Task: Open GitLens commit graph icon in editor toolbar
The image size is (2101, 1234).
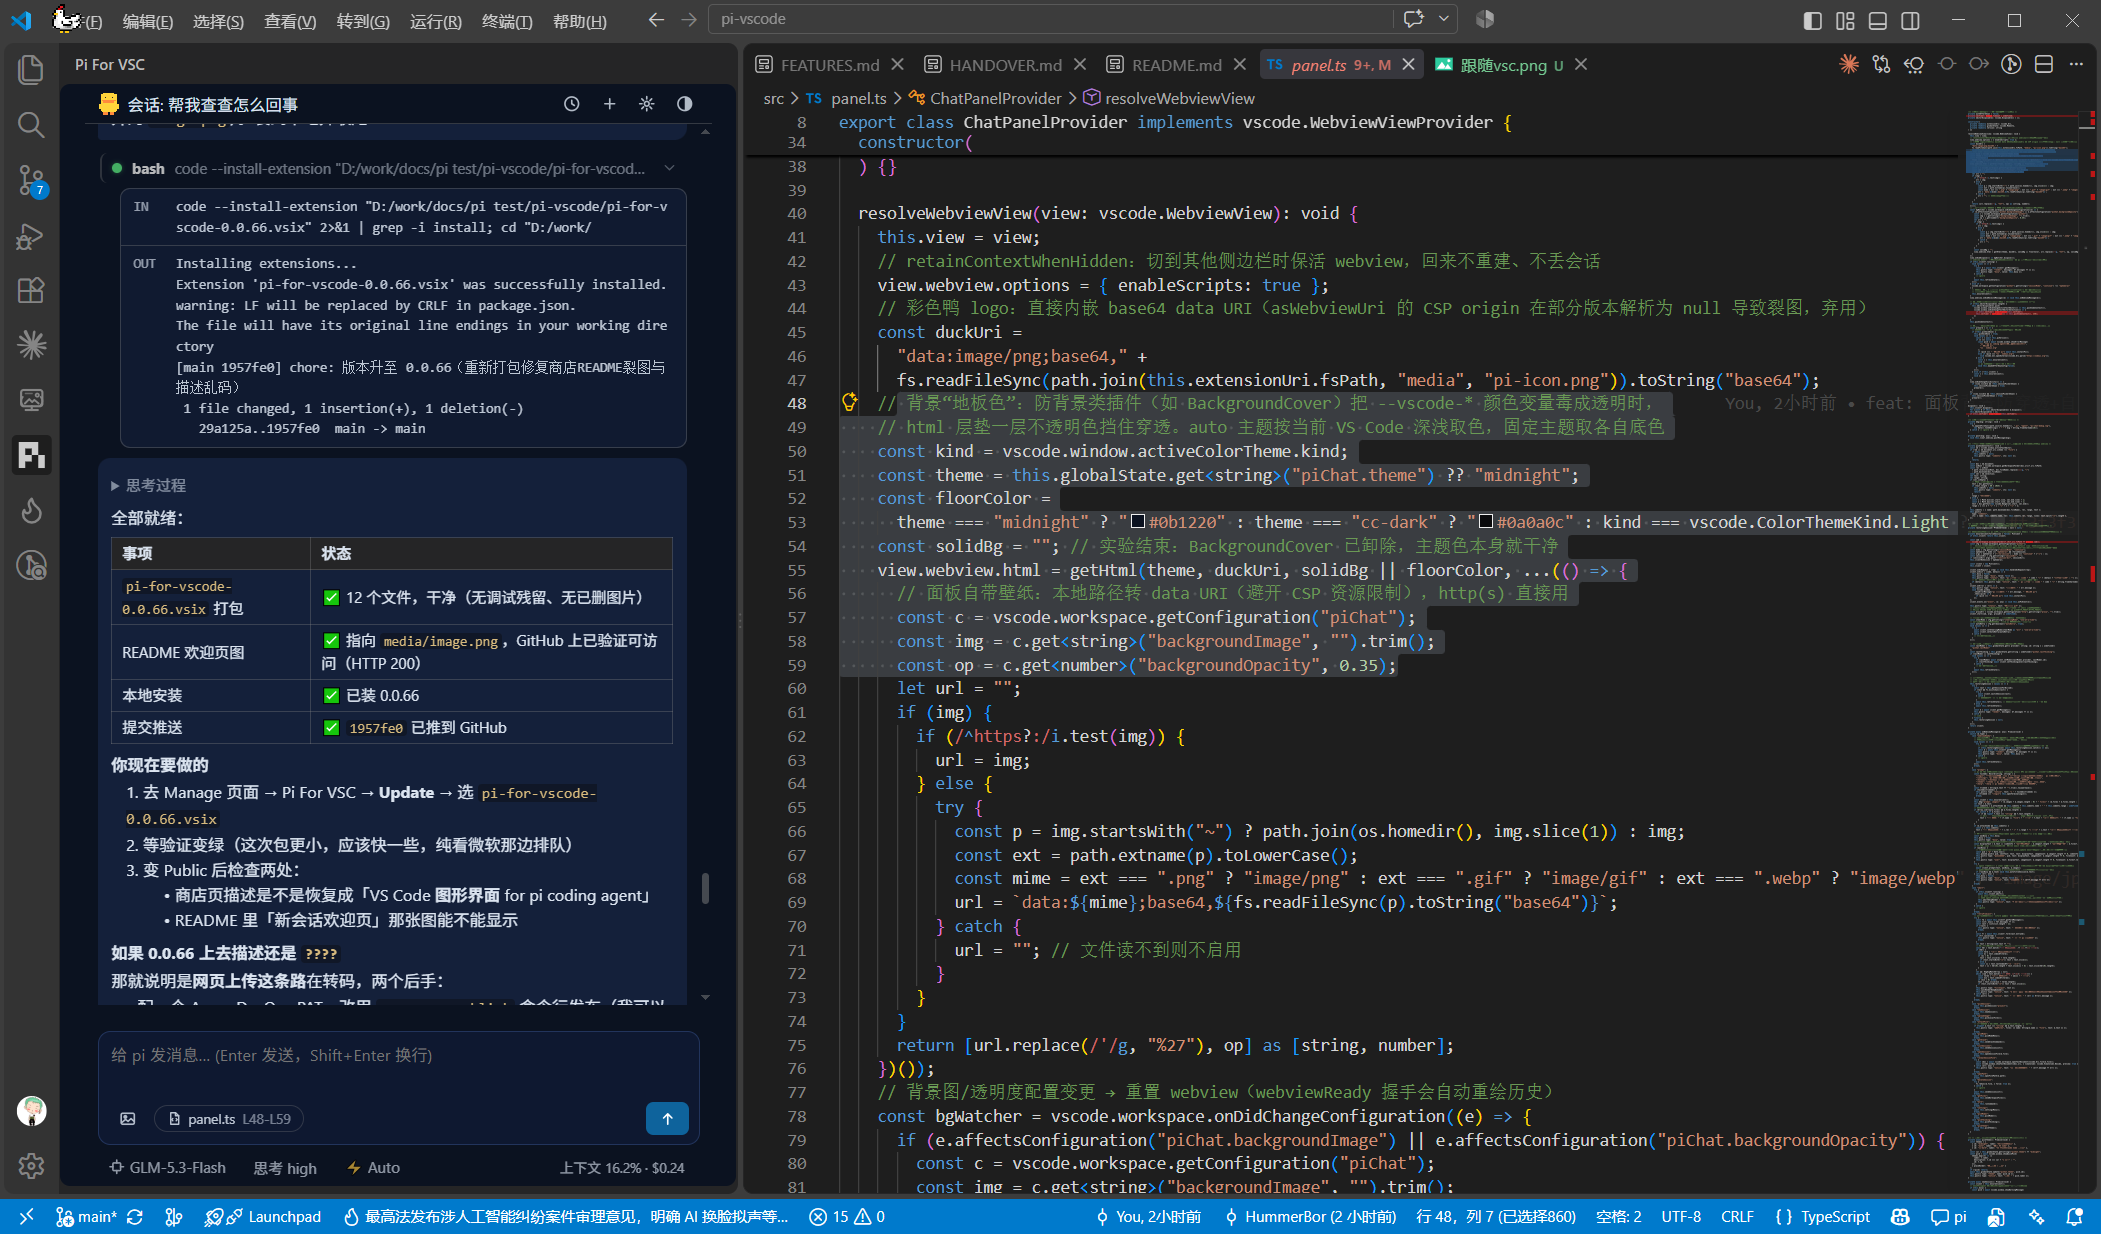Action: pos(2011,64)
